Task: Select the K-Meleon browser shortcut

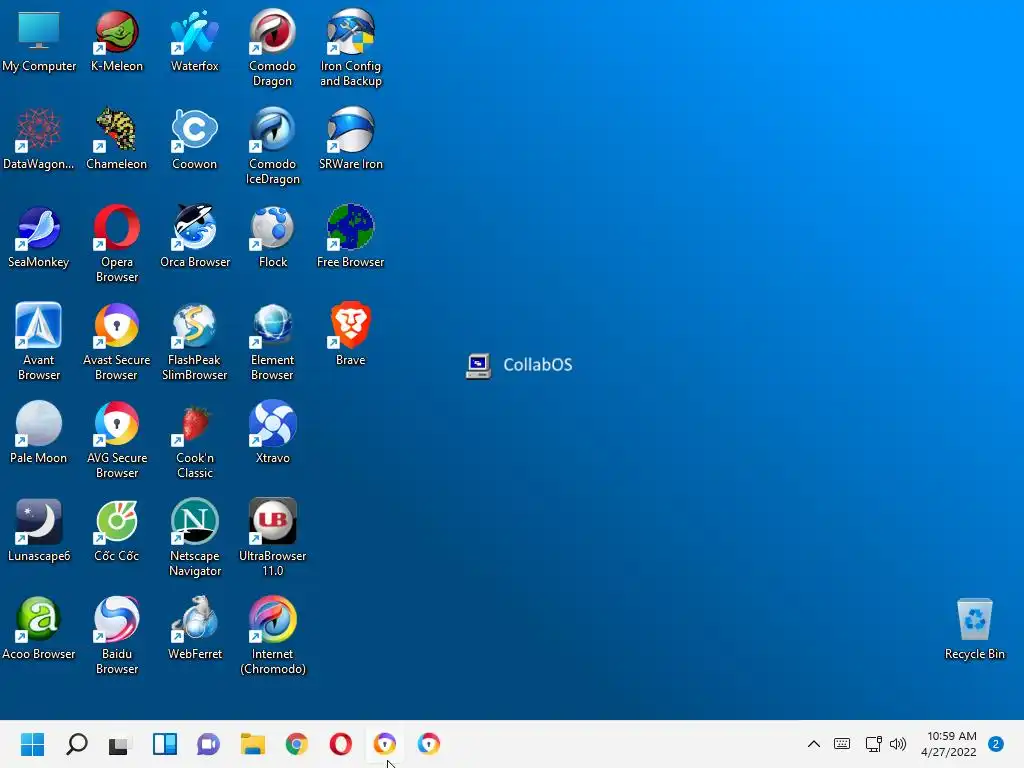Action: pos(116,40)
